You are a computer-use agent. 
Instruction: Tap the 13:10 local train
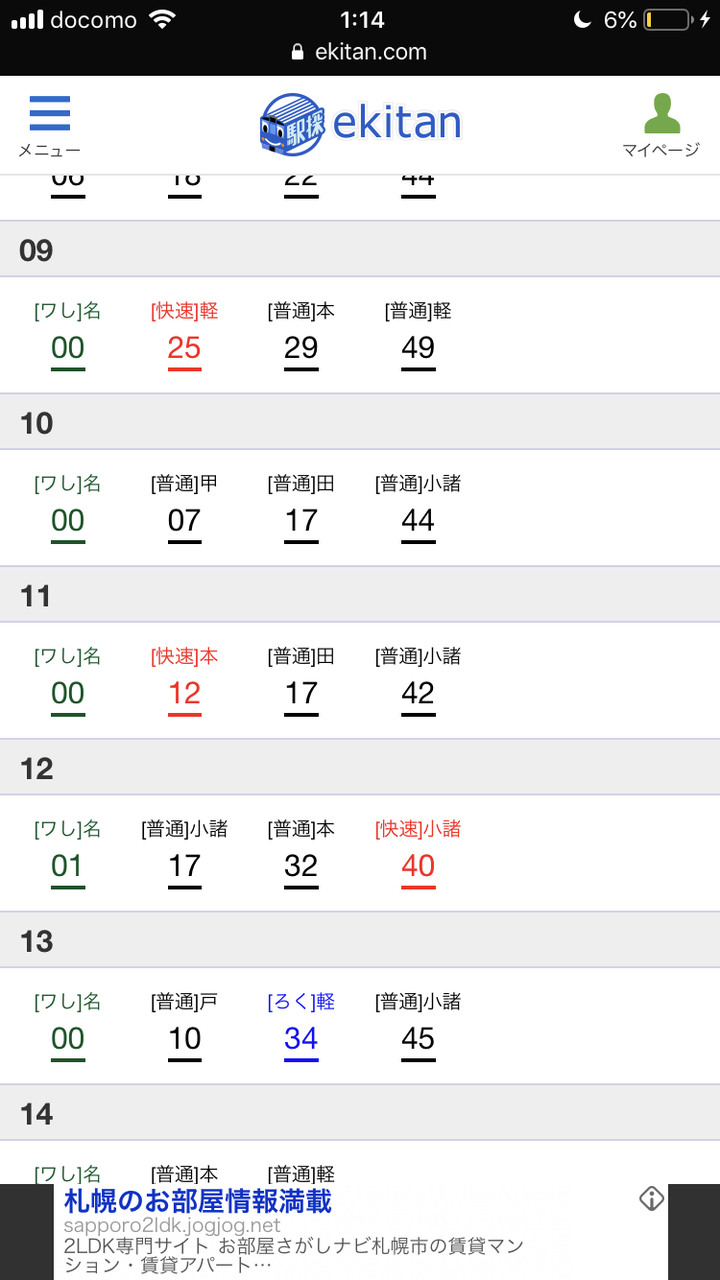click(x=184, y=1039)
